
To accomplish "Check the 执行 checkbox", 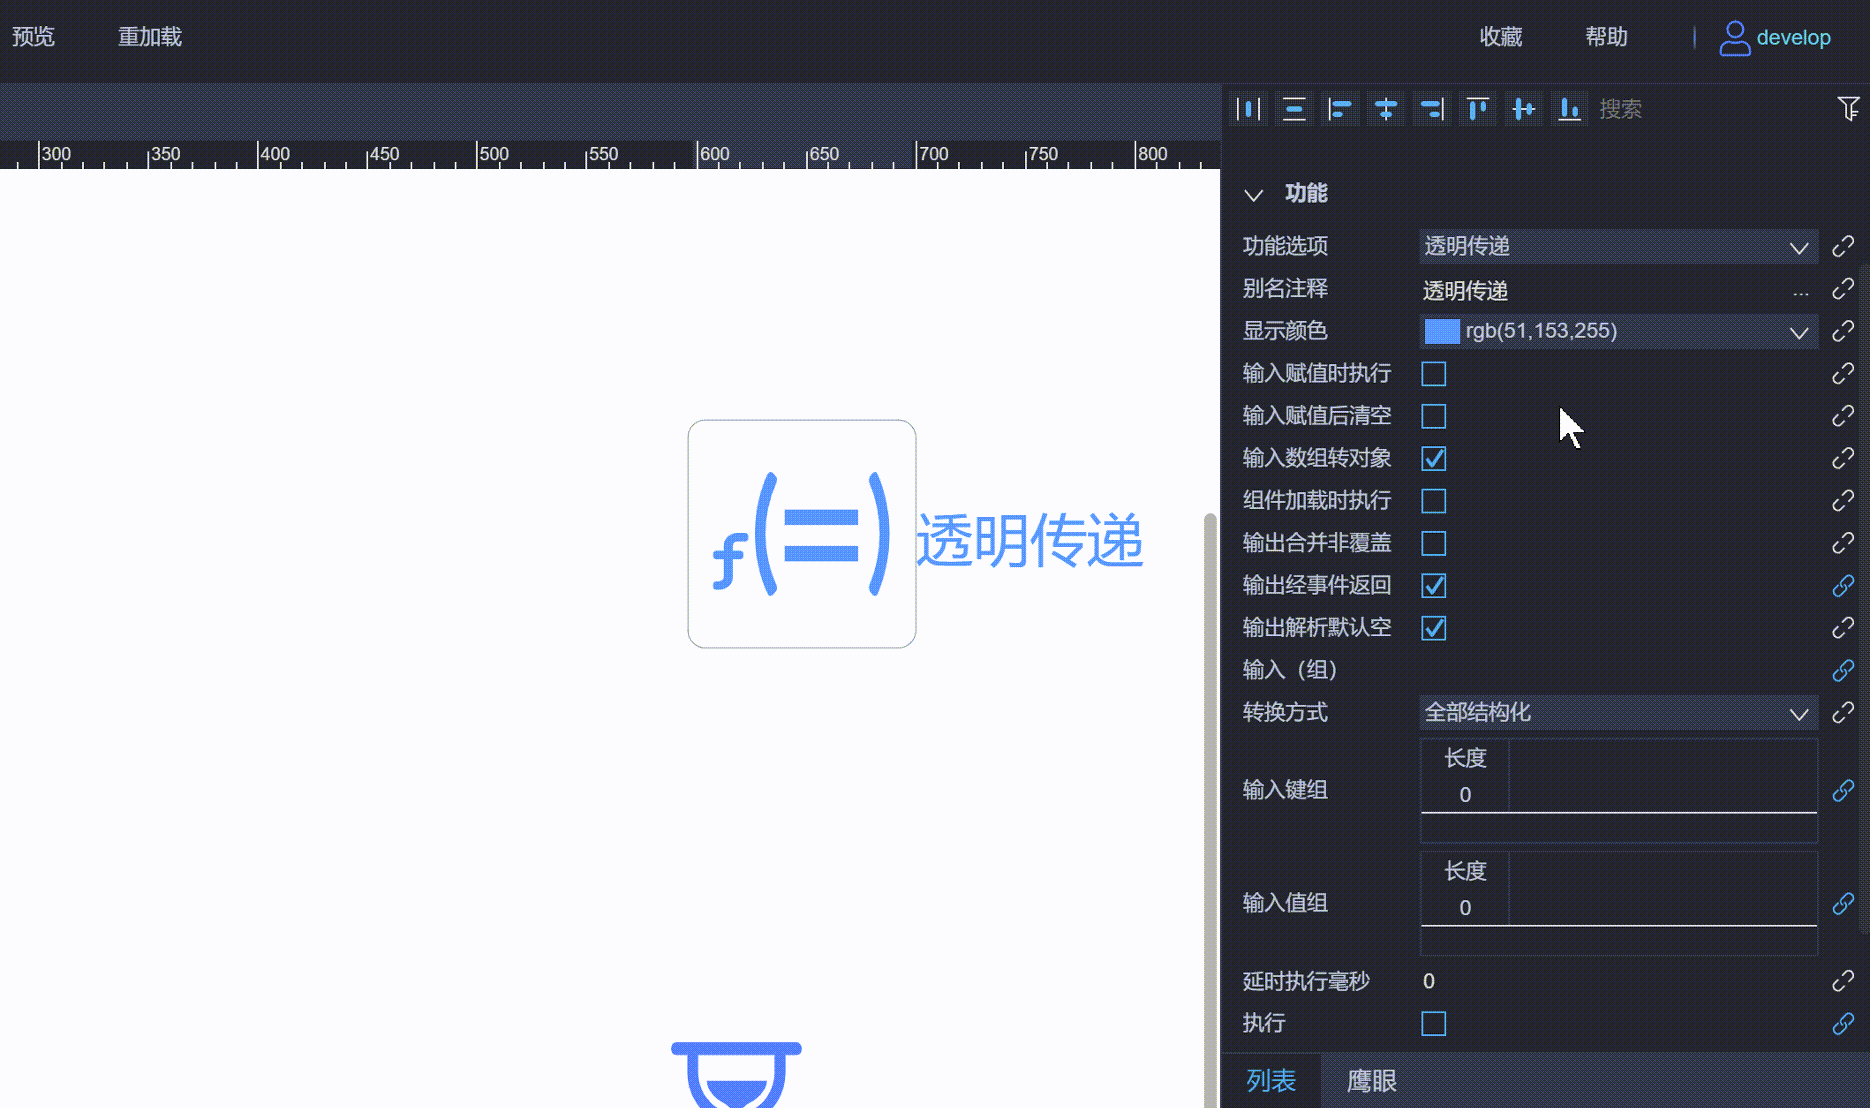I will click(x=1433, y=1023).
